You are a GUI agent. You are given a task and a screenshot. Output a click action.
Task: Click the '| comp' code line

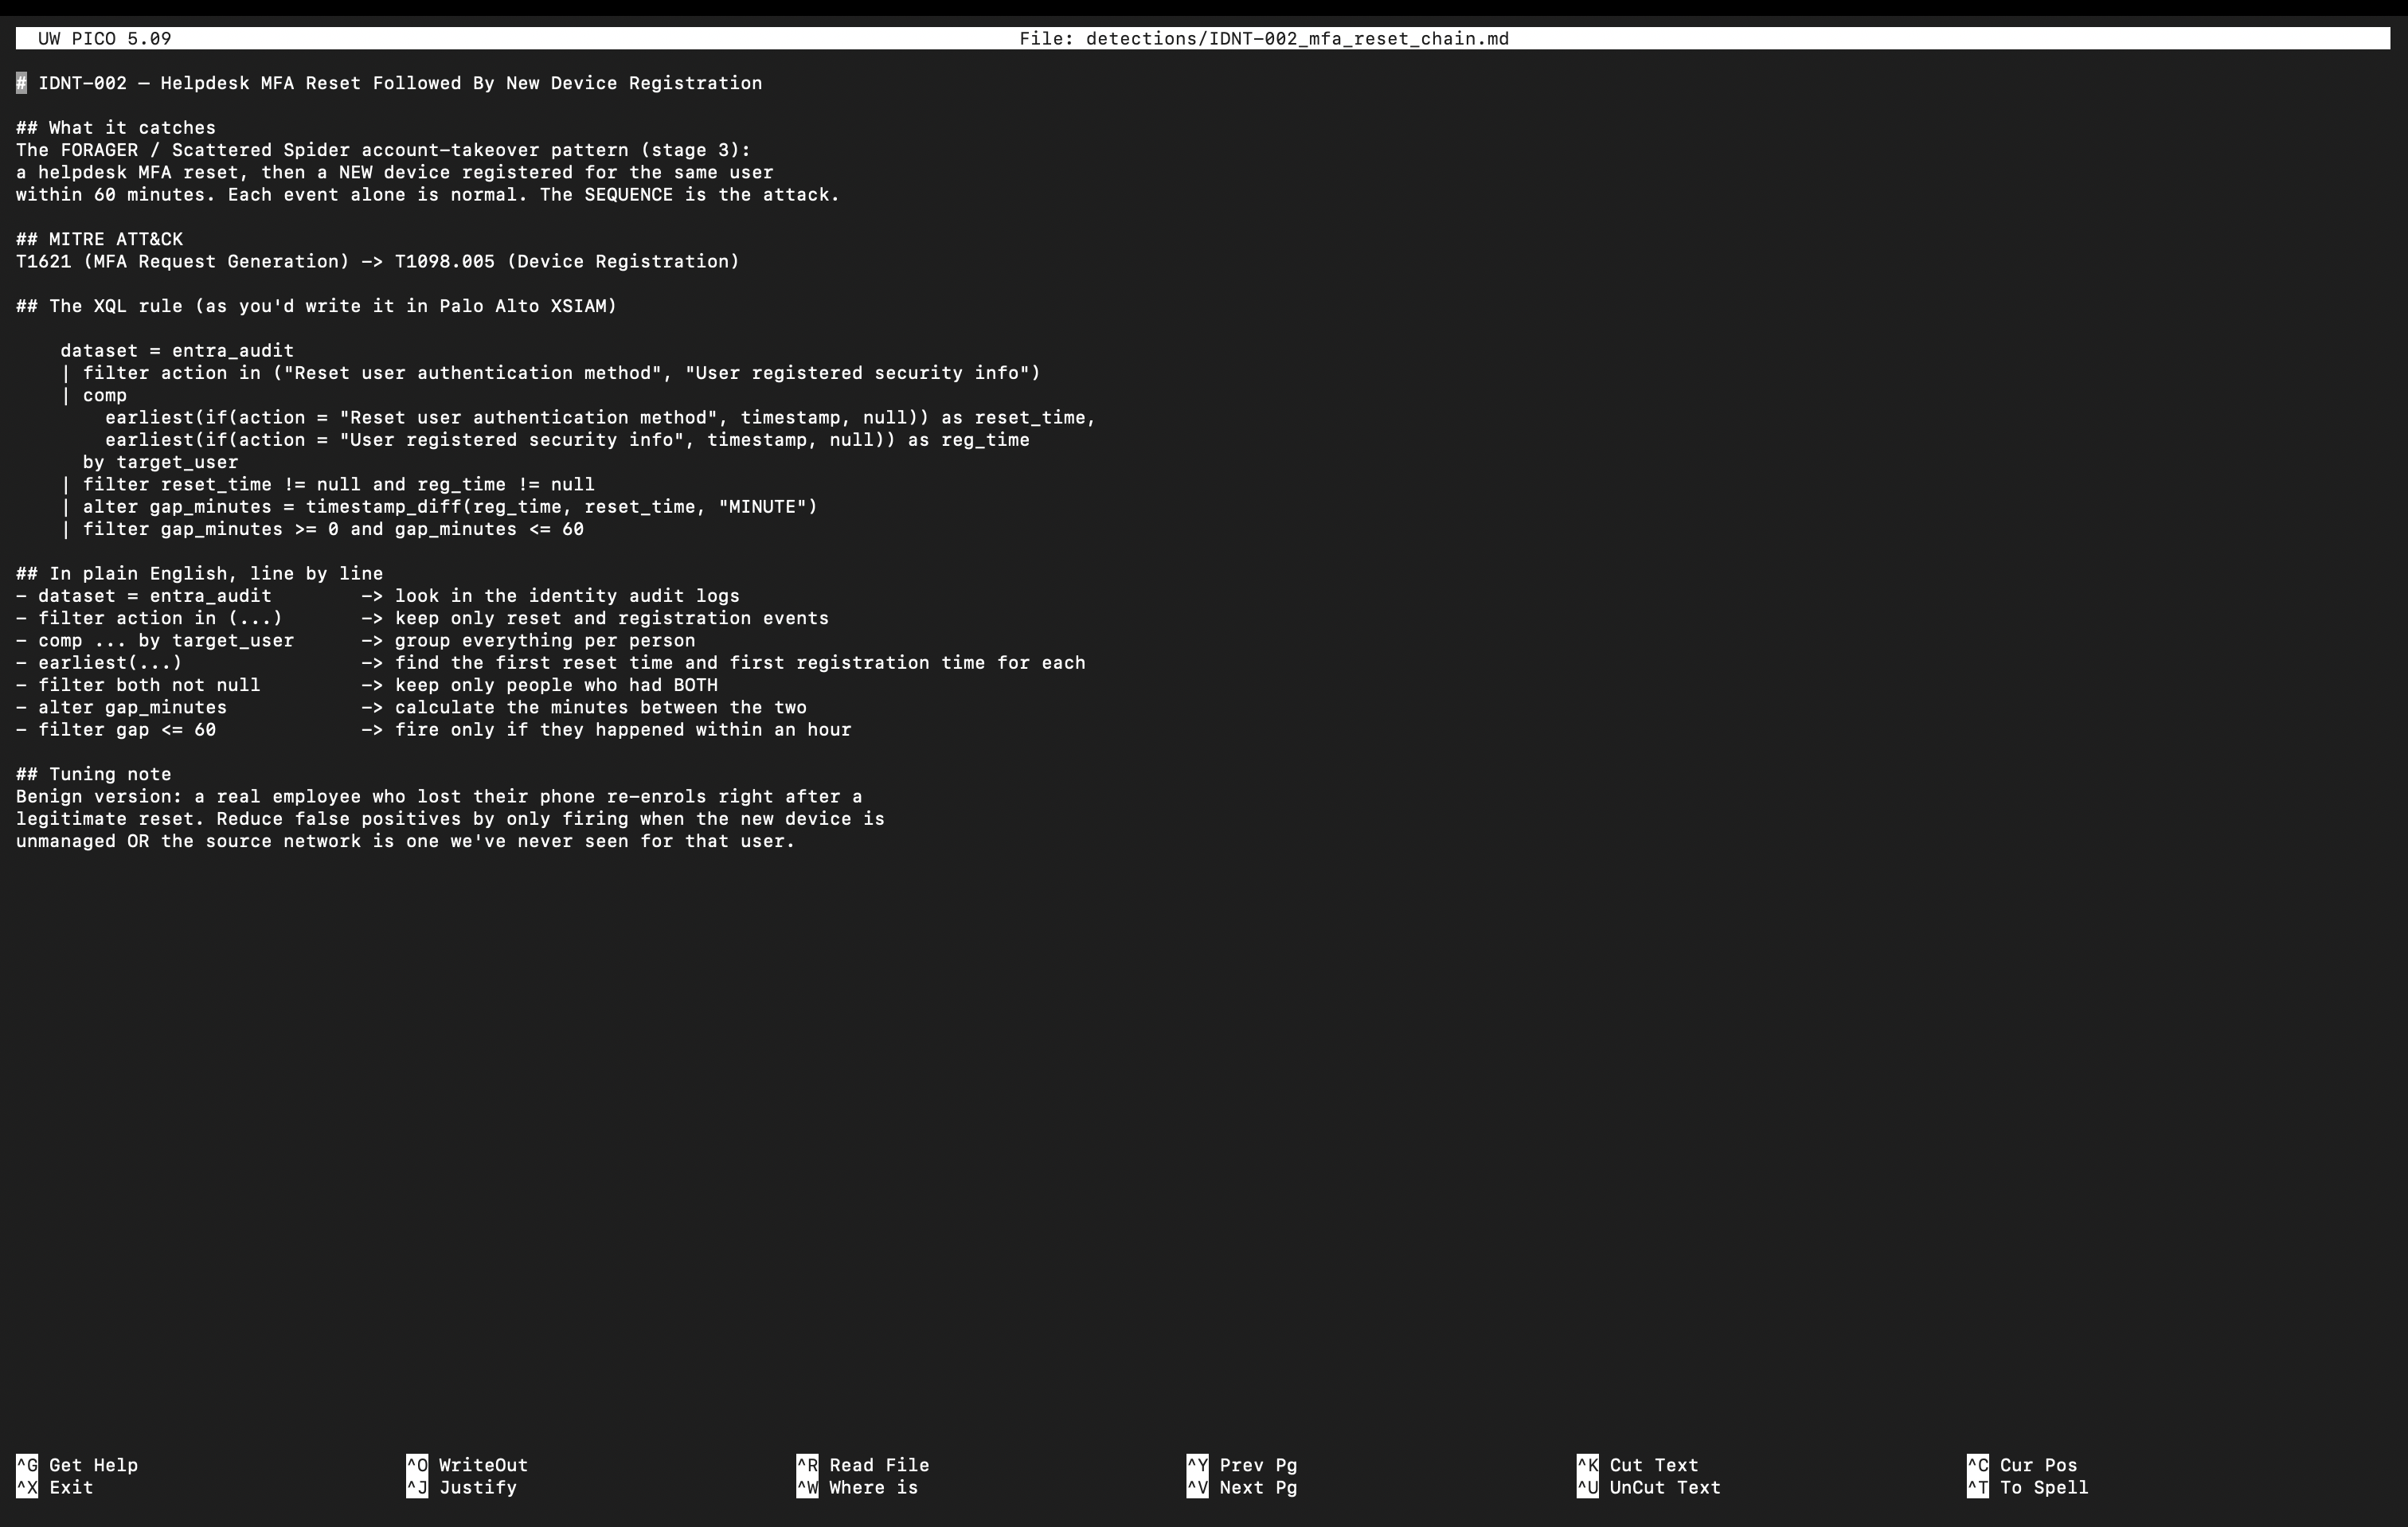(94, 395)
